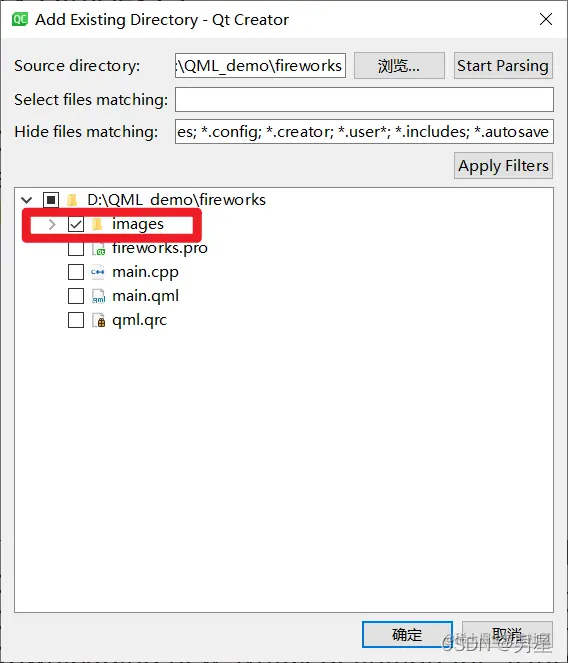Viewport: 568px width, 663px height.
Task: Focus the Source directory field
Action: pyautogui.click(x=260, y=66)
